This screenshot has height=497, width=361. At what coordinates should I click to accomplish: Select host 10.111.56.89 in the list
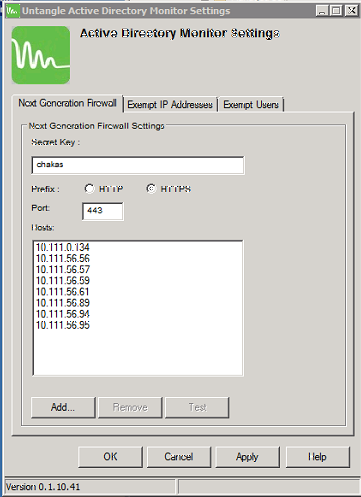63,303
